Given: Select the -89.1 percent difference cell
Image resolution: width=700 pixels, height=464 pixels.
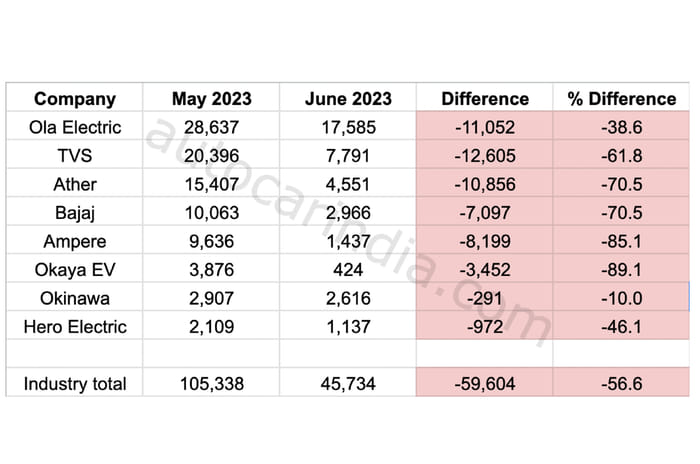Looking at the screenshot, I should click(621, 269).
